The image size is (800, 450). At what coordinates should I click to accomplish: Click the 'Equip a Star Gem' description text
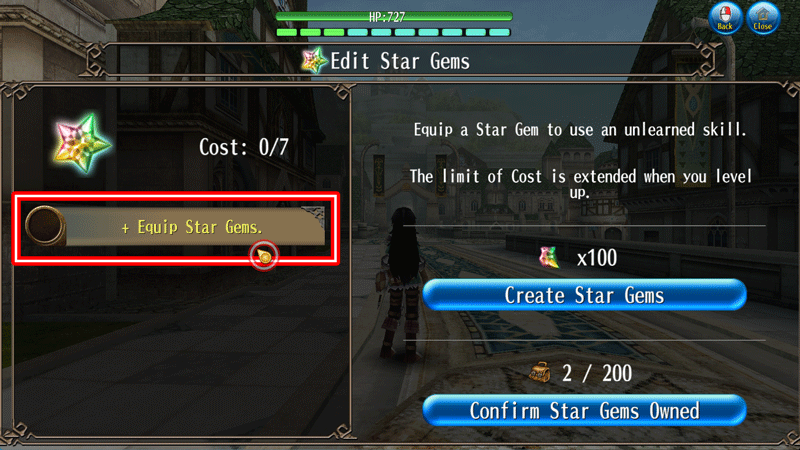(x=580, y=130)
